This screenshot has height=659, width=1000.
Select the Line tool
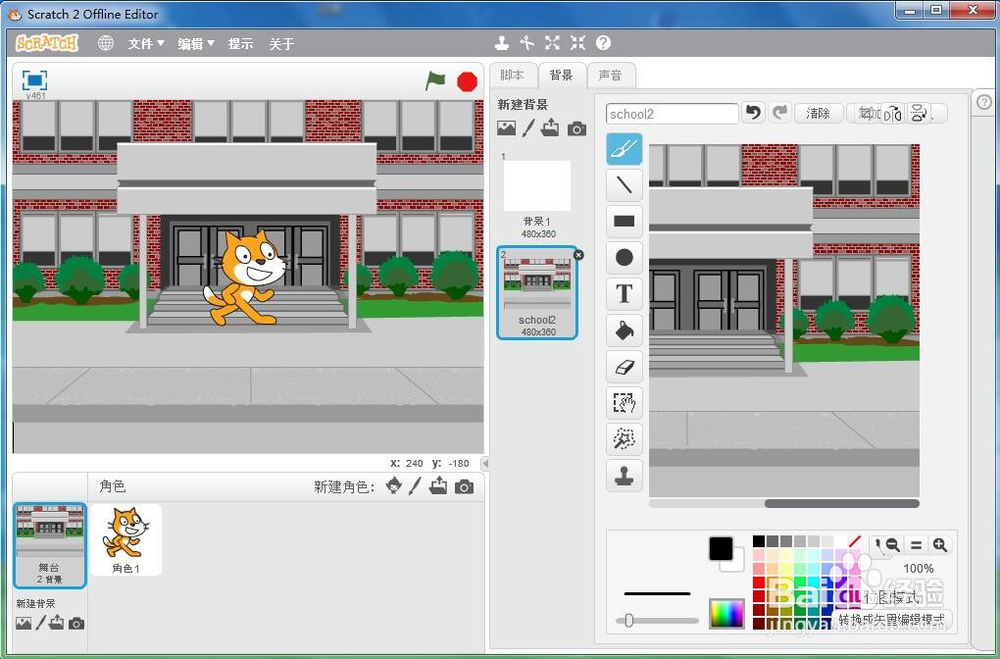point(624,185)
